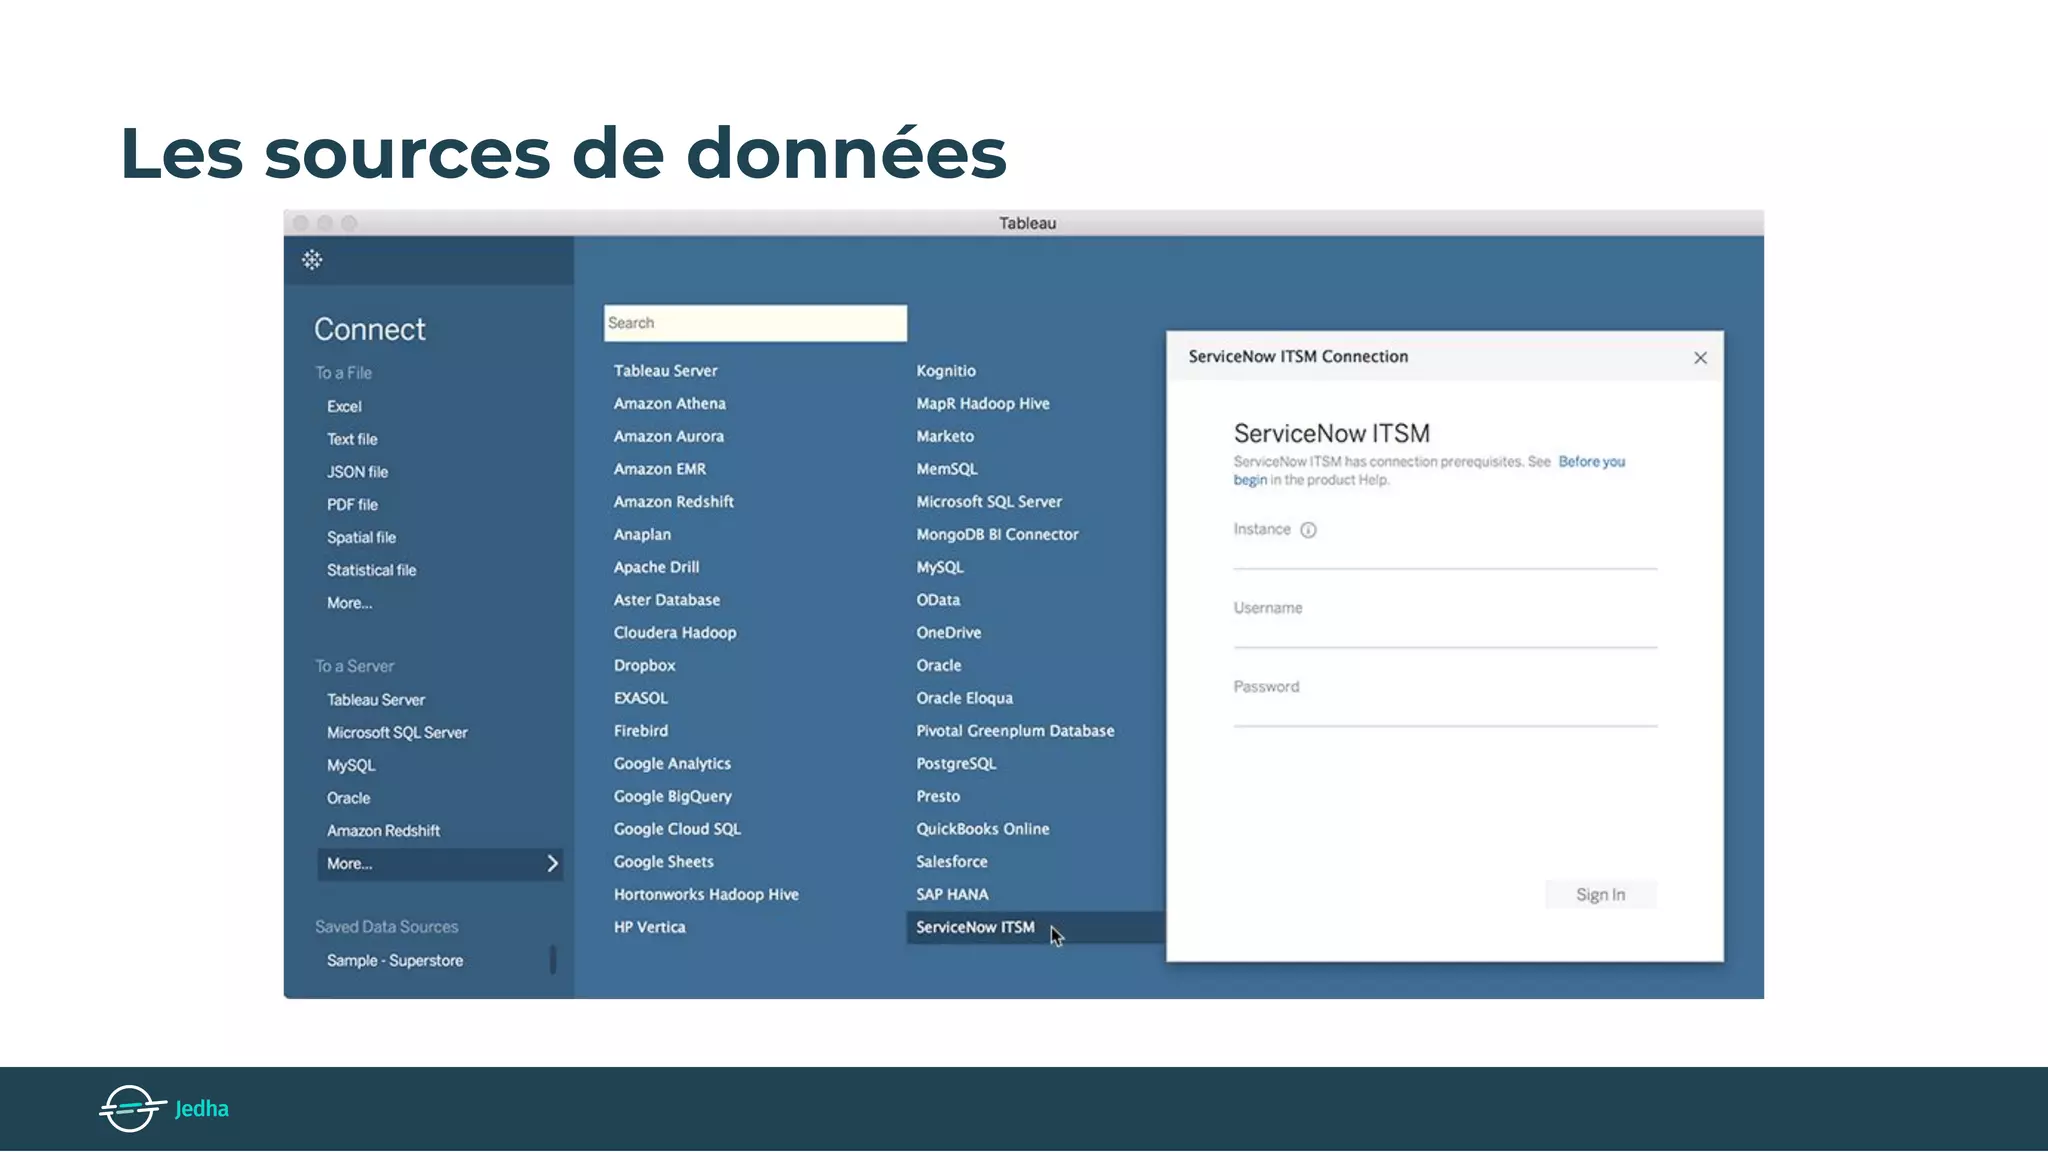Select the PostgreSQL connector
2048x1152 pixels.
tap(956, 764)
